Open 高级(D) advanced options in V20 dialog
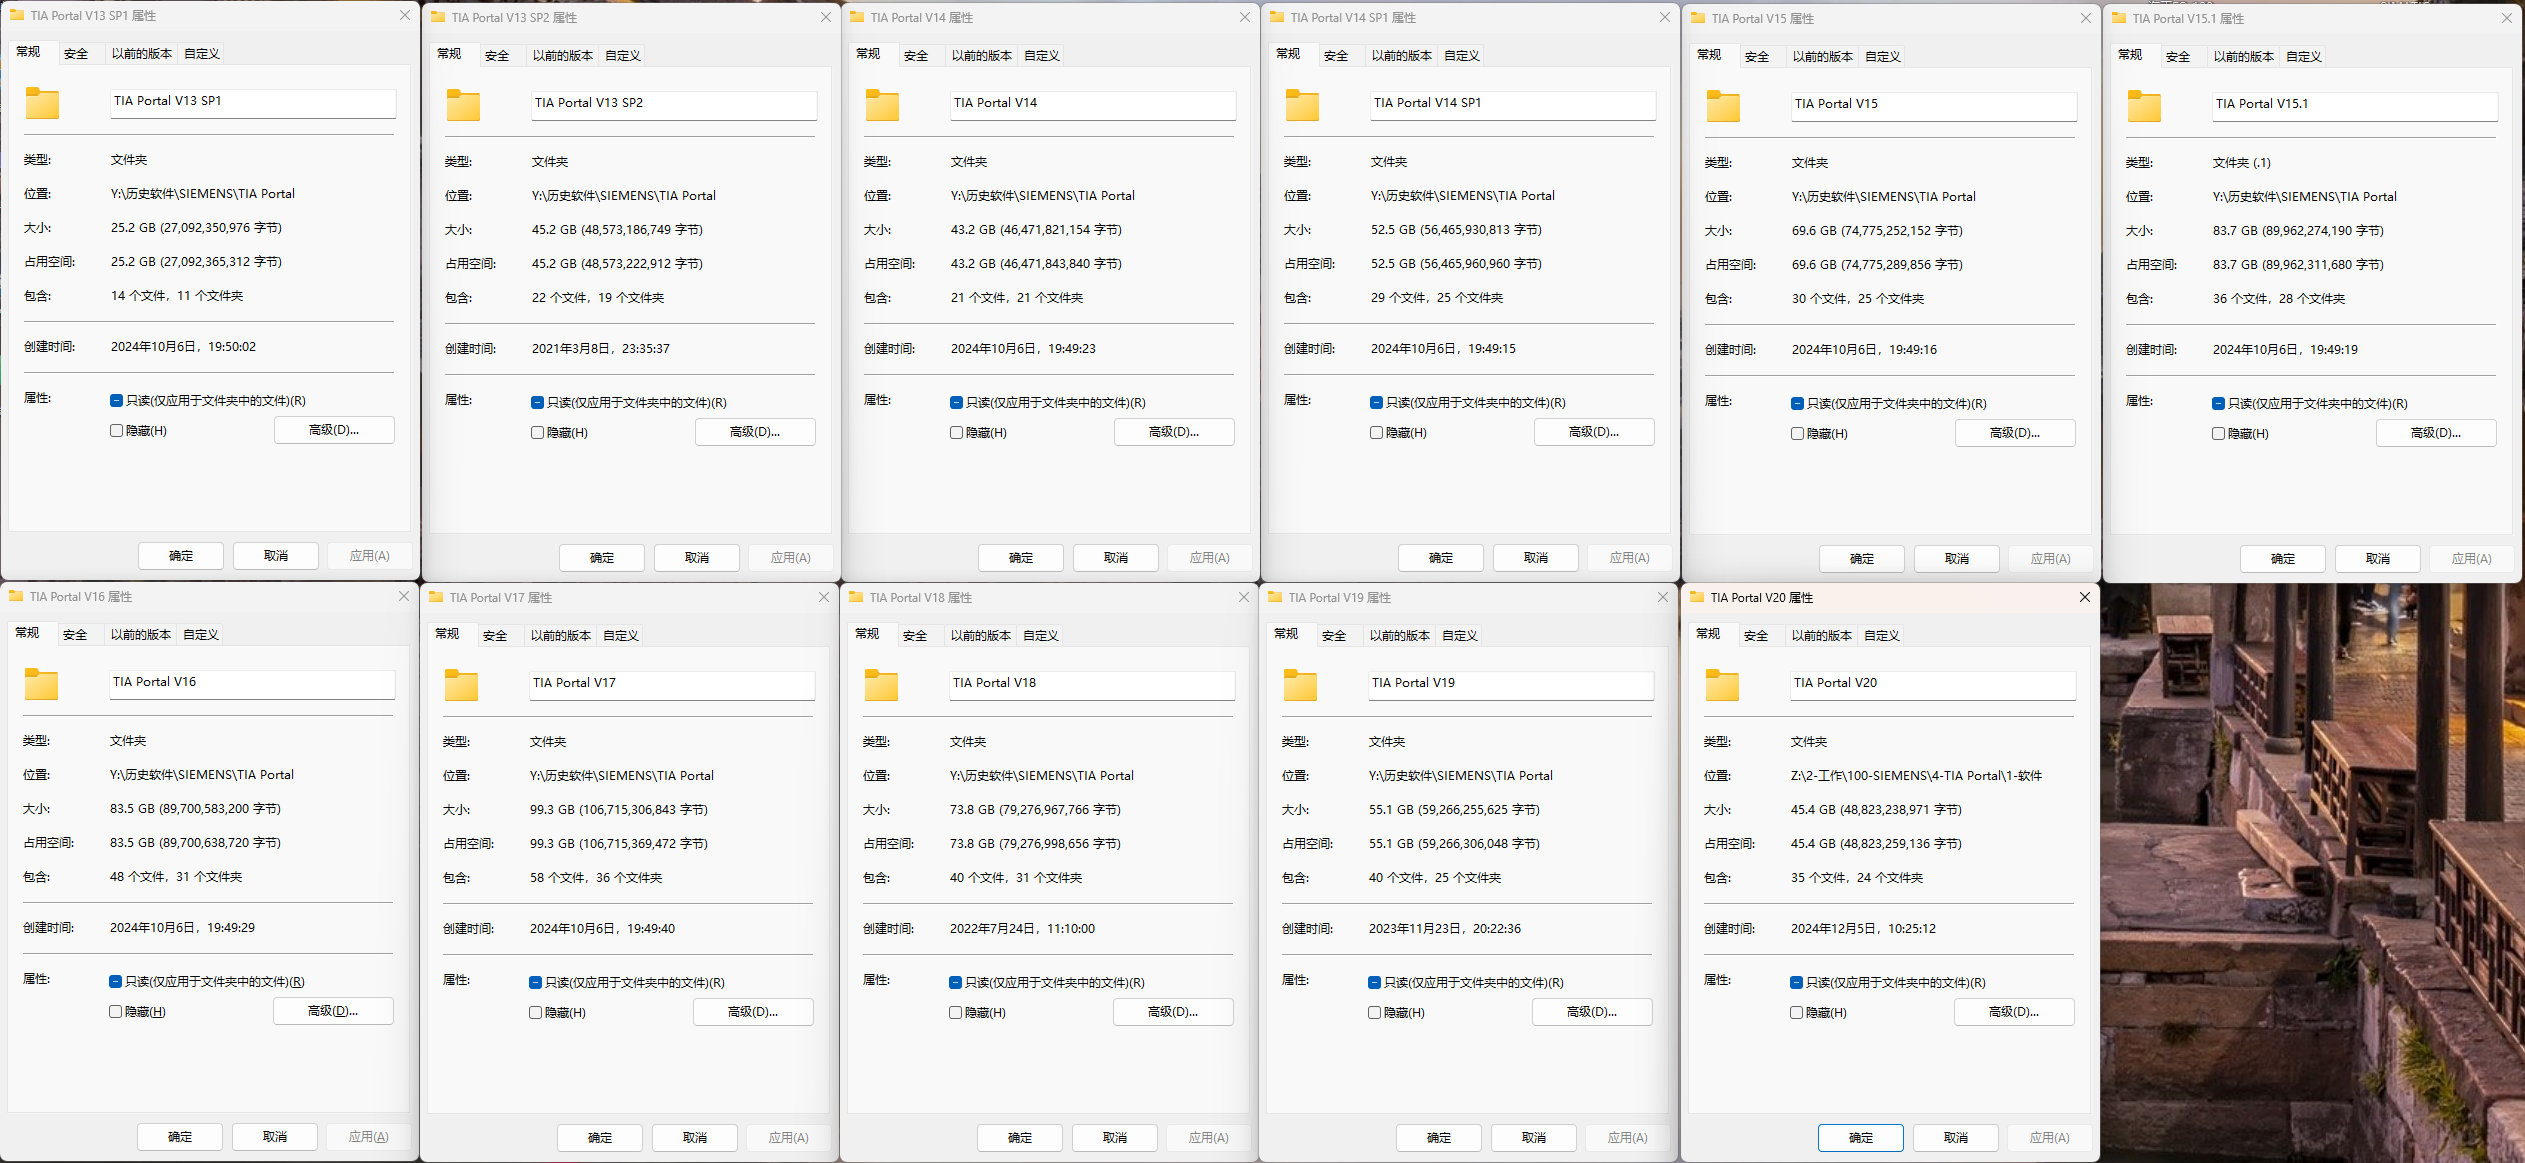Screen dimensions: 2525x1163 (x=2014, y=1012)
